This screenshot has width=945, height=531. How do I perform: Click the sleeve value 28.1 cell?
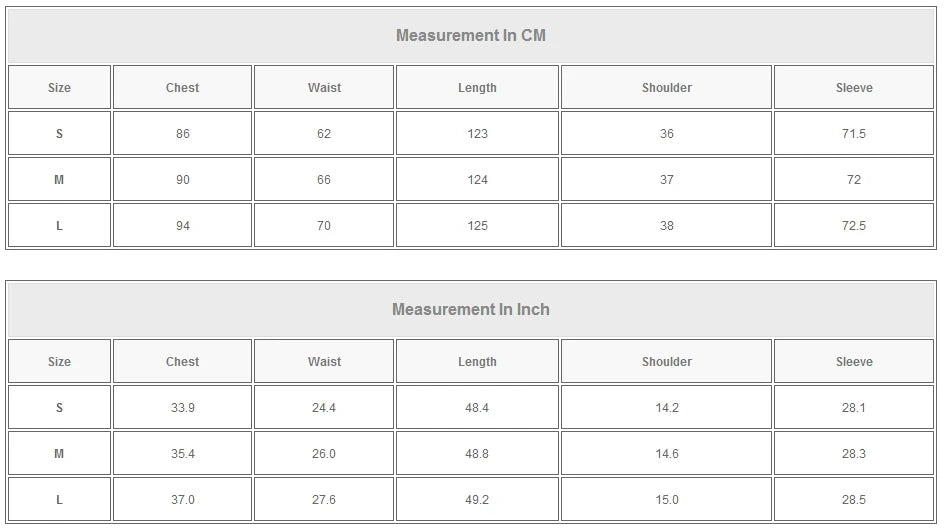(854, 408)
